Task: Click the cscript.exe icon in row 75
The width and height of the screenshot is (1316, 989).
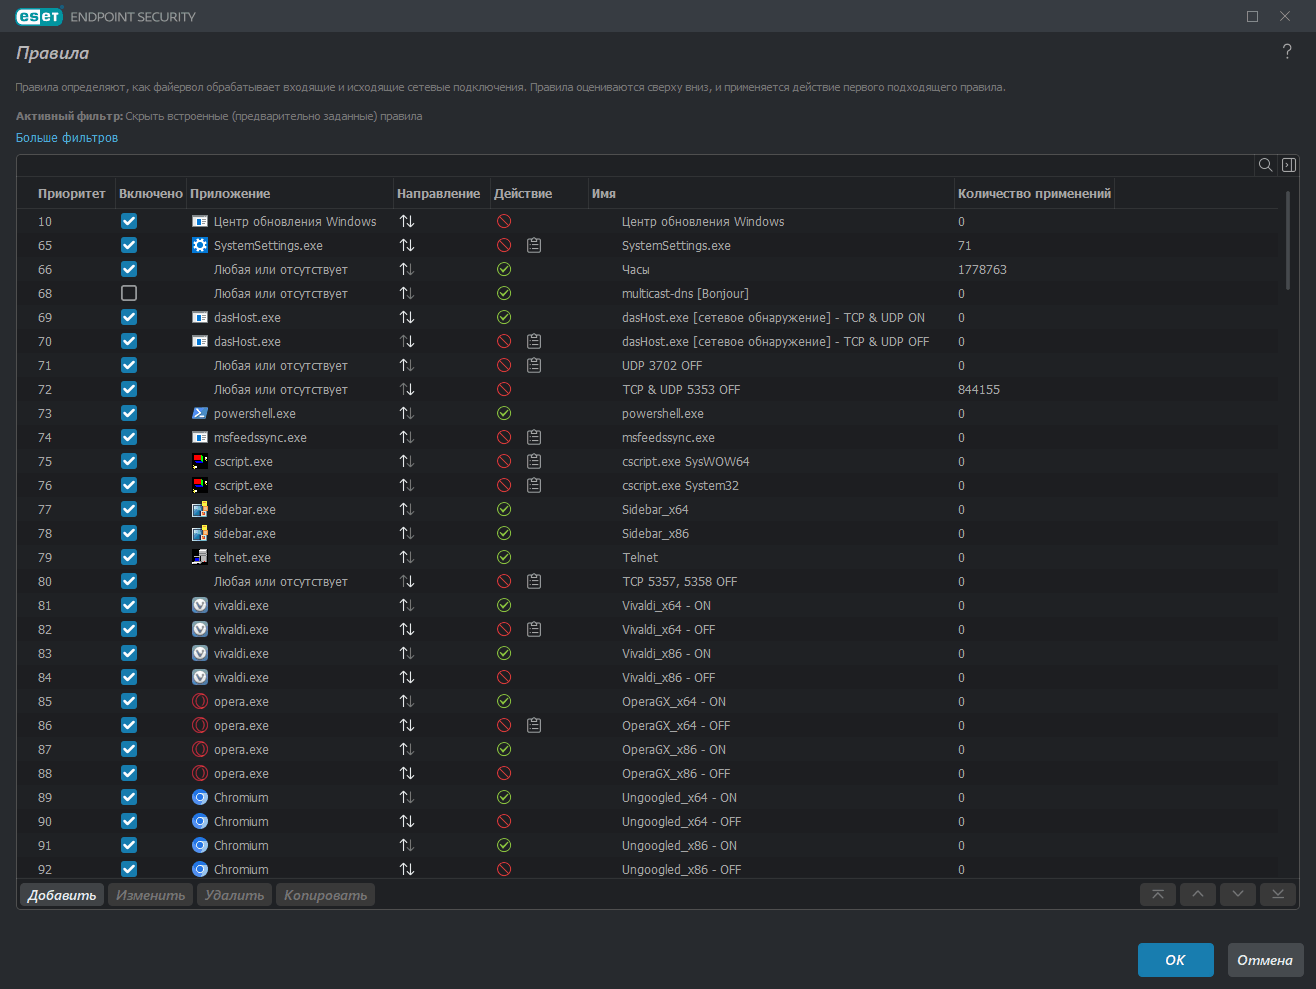Action: click(200, 461)
